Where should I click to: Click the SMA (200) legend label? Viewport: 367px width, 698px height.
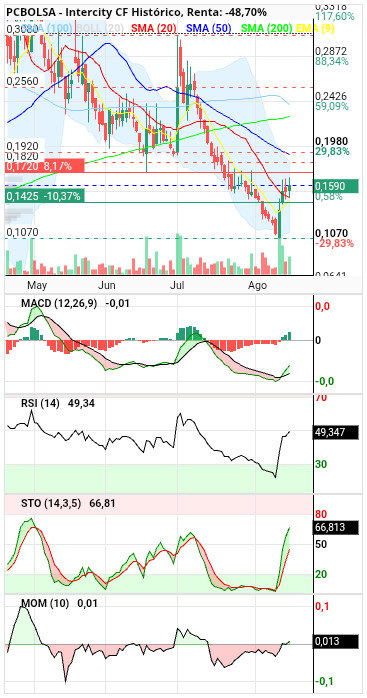click(267, 28)
